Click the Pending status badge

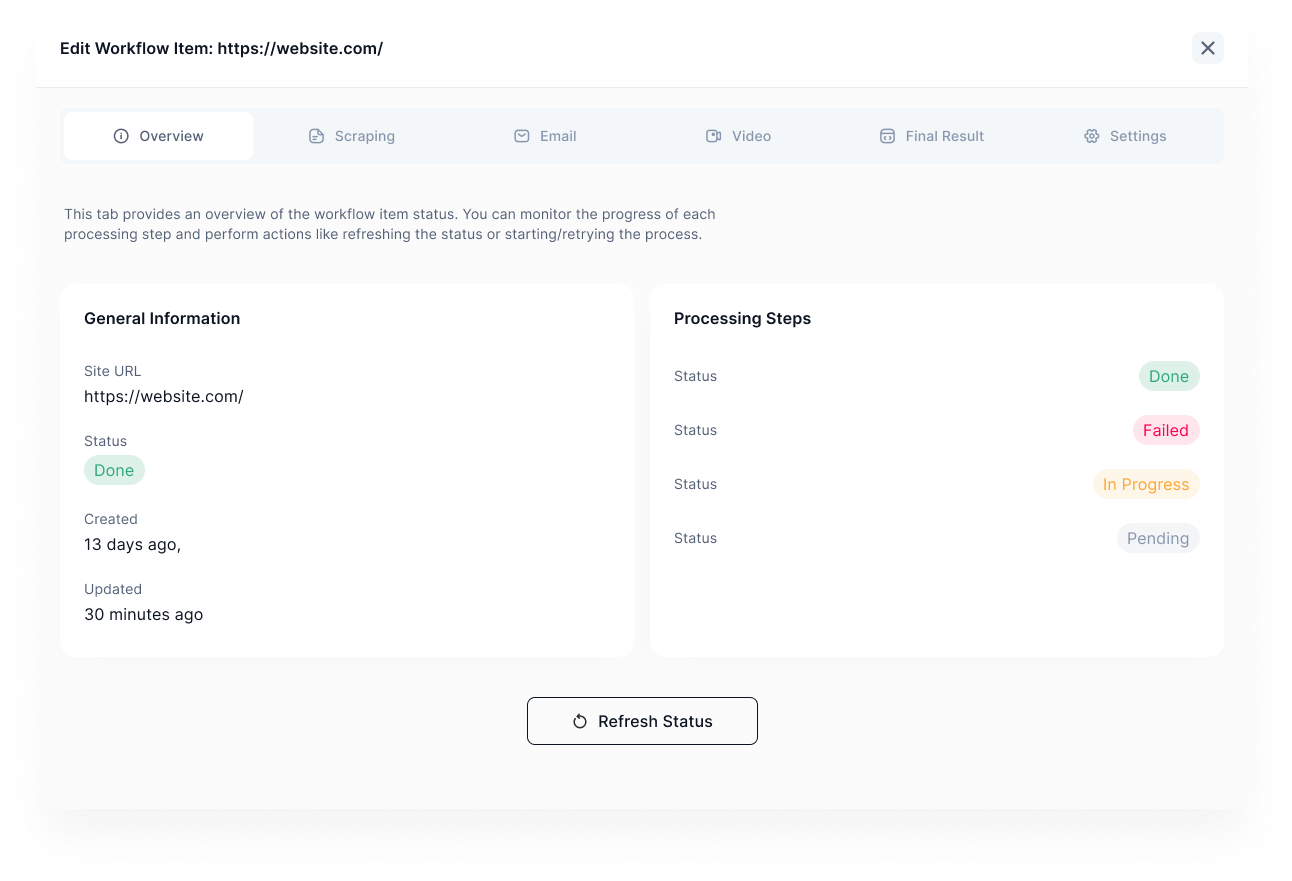[x=1158, y=538]
